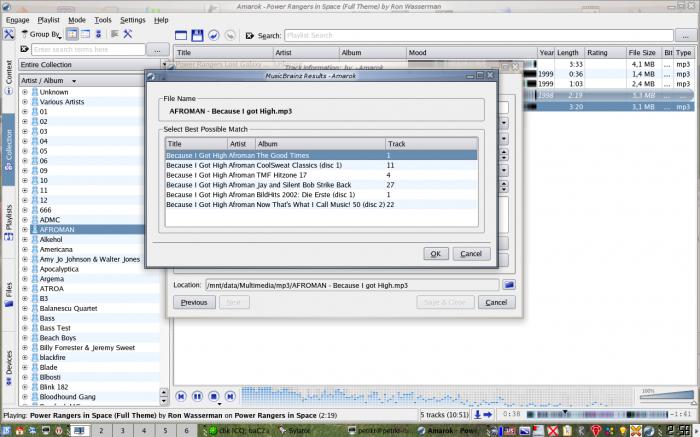Stop playback with the stop button
Screen dimensions: 700x437
[x=214, y=396]
